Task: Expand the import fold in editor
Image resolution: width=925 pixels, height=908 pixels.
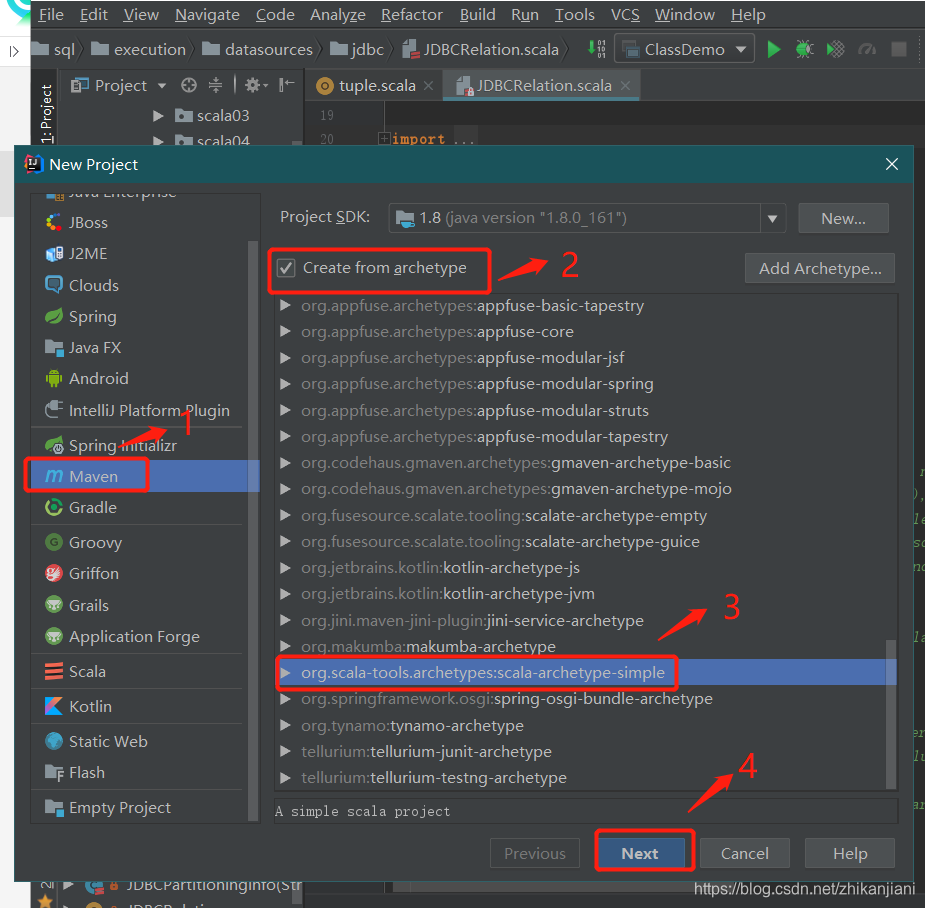Action: click(x=384, y=139)
